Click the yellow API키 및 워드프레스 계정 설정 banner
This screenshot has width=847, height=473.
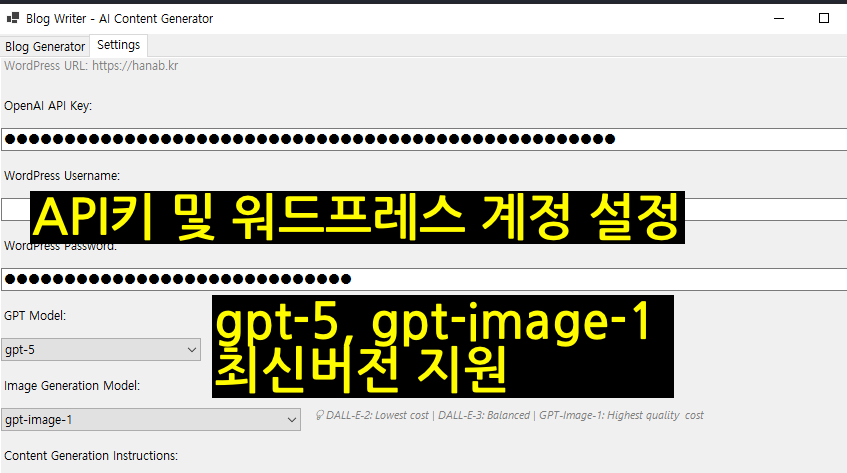(x=357, y=217)
